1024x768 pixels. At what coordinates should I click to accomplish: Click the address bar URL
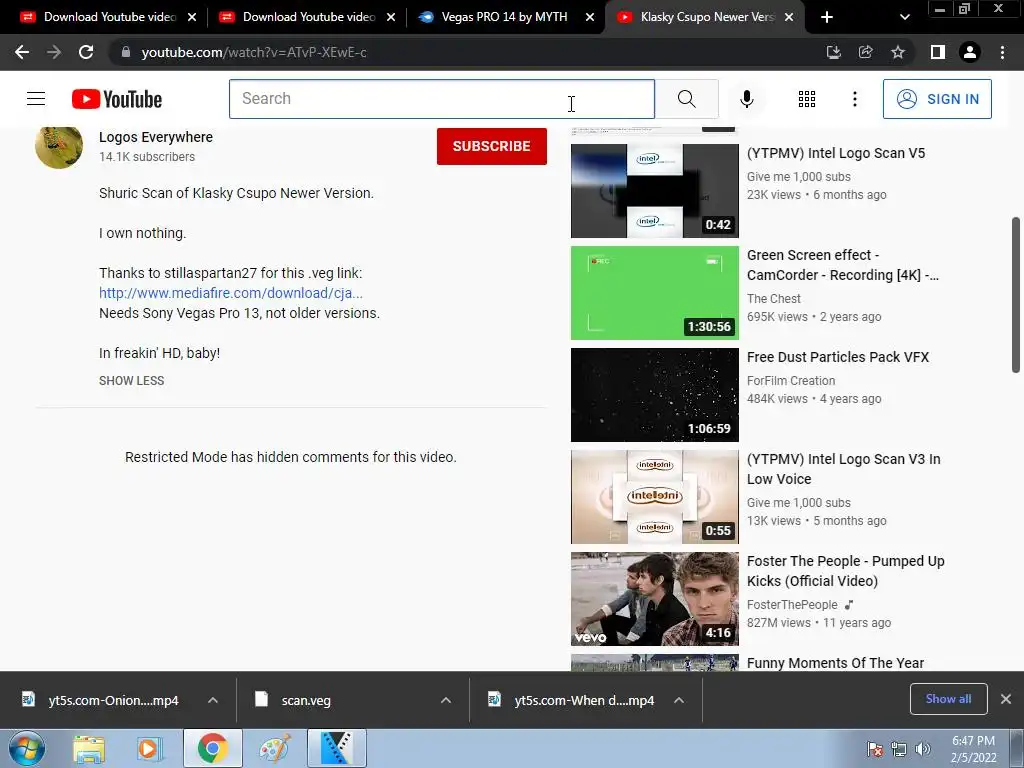click(253, 52)
